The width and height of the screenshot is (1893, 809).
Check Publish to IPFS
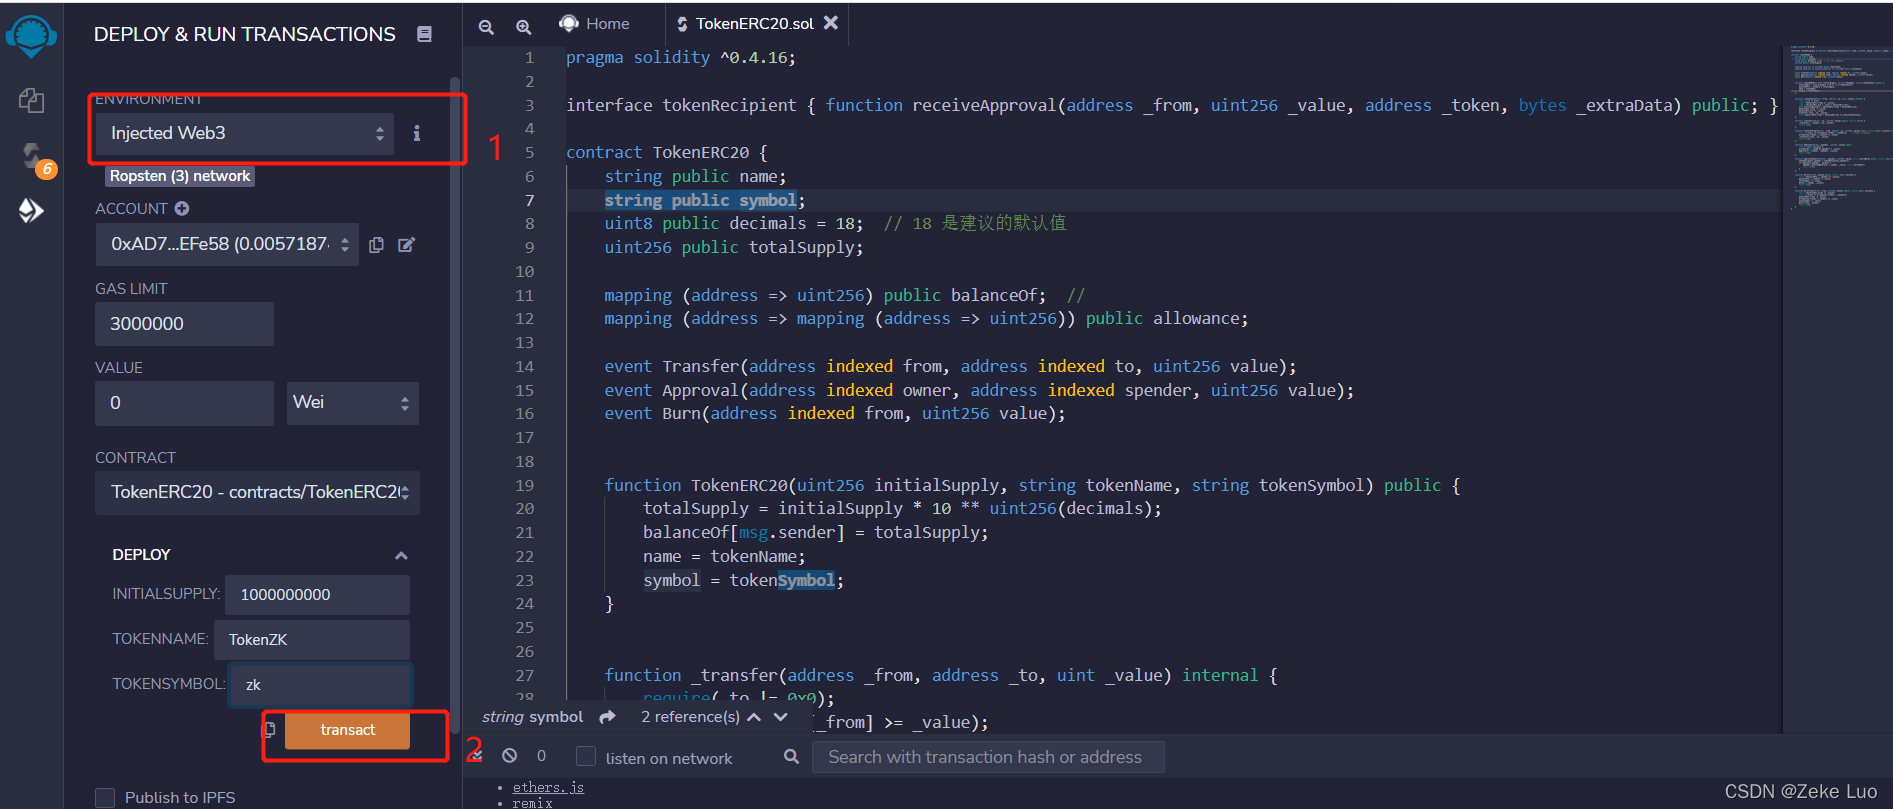click(x=105, y=797)
